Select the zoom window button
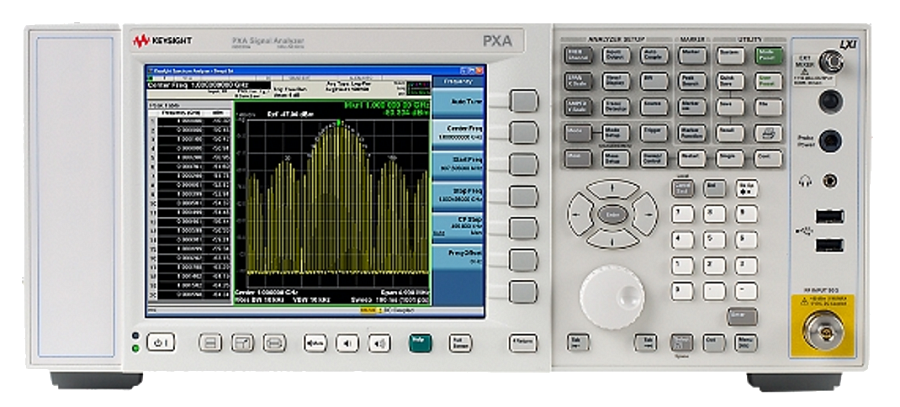 [242, 343]
